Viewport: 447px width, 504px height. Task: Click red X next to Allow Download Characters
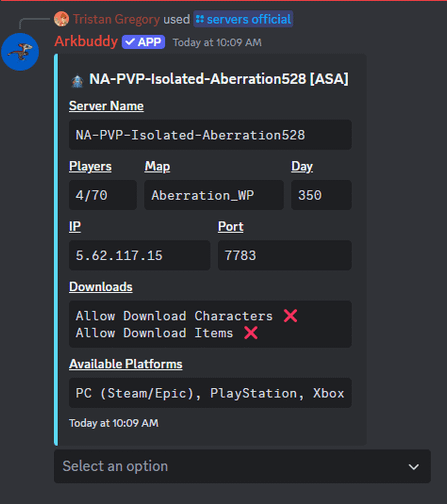tap(290, 315)
